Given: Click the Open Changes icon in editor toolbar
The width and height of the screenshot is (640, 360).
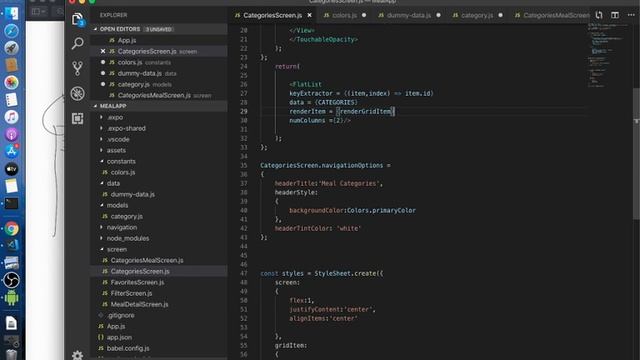Looking at the screenshot, I should [599, 15].
